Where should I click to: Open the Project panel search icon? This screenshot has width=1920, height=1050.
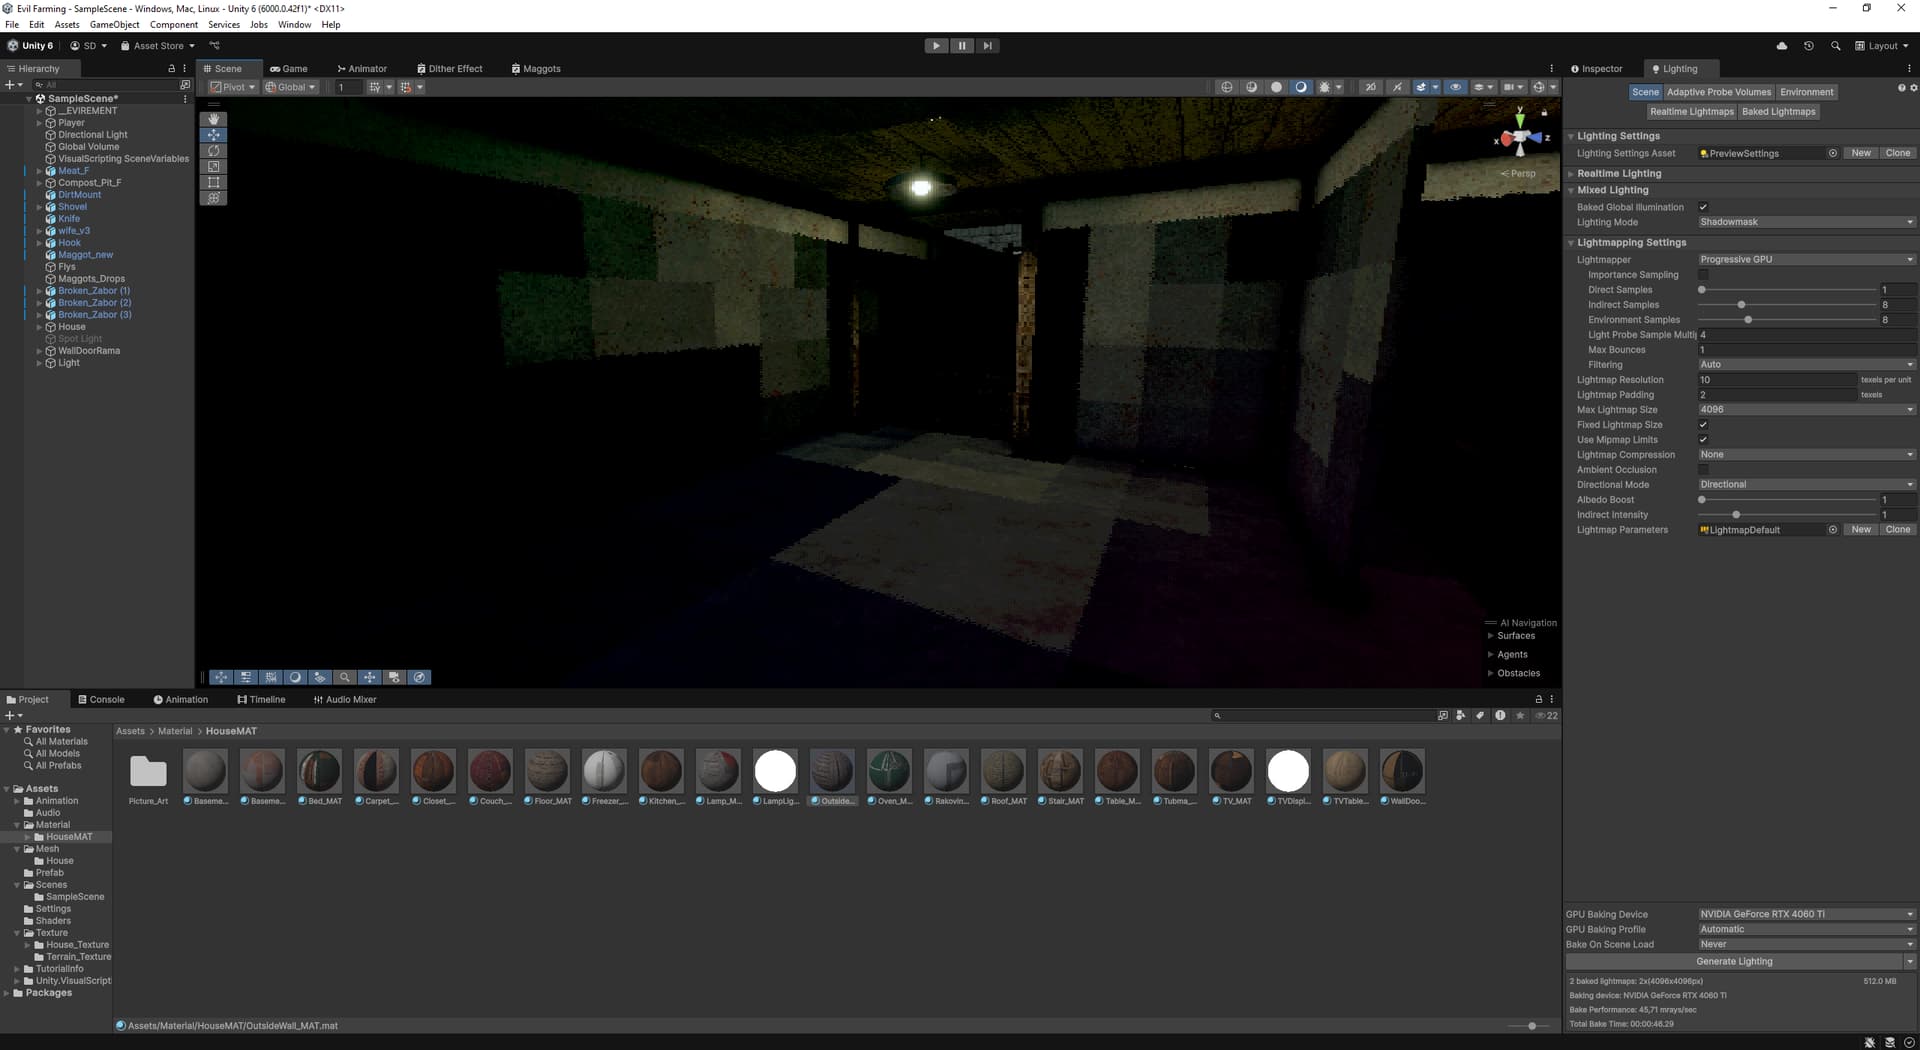[1218, 715]
